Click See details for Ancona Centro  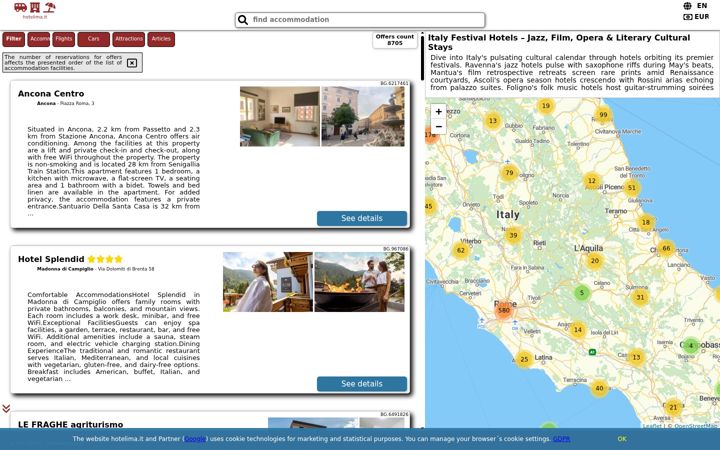click(362, 219)
